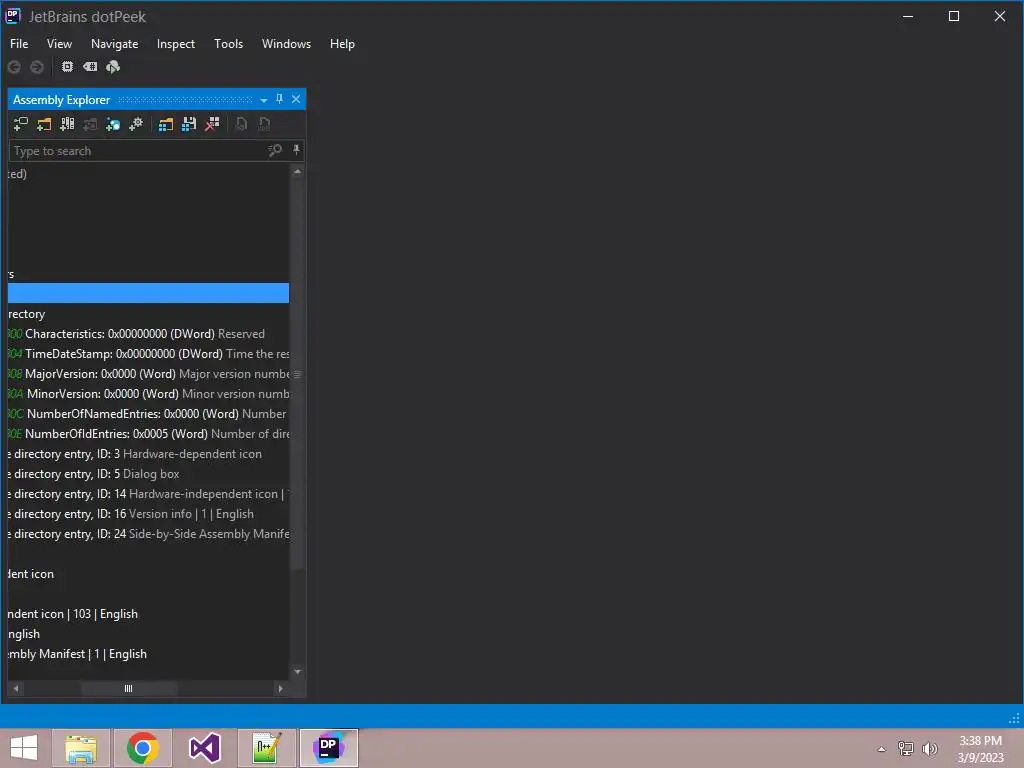Select the NumberOfIdEntries: 0x0005 row

pos(148,434)
